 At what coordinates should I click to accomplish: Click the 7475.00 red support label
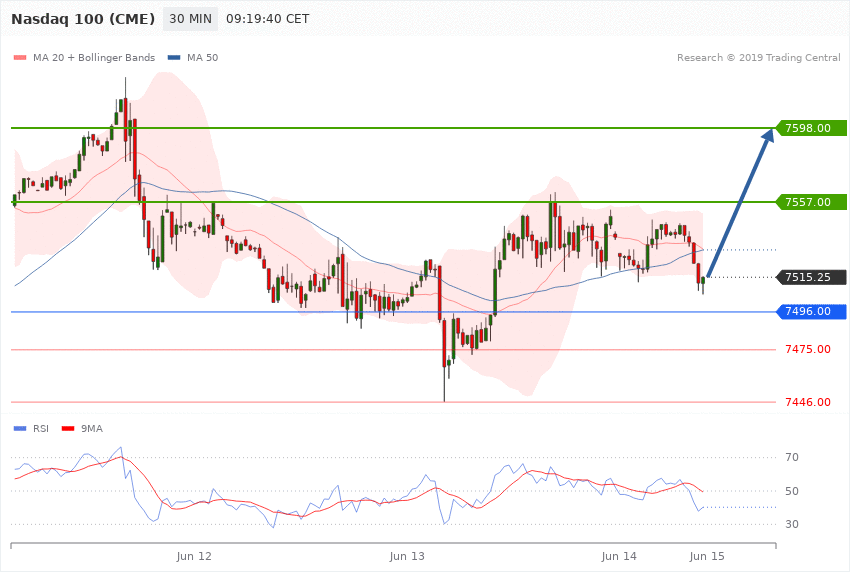[808, 350]
